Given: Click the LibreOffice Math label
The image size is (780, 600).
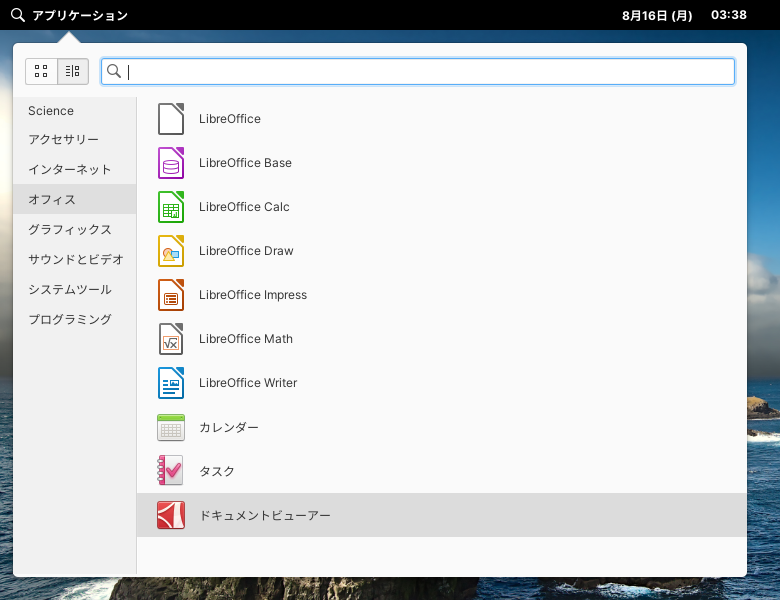Looking at the screenshot, I should tap(246, 339).
